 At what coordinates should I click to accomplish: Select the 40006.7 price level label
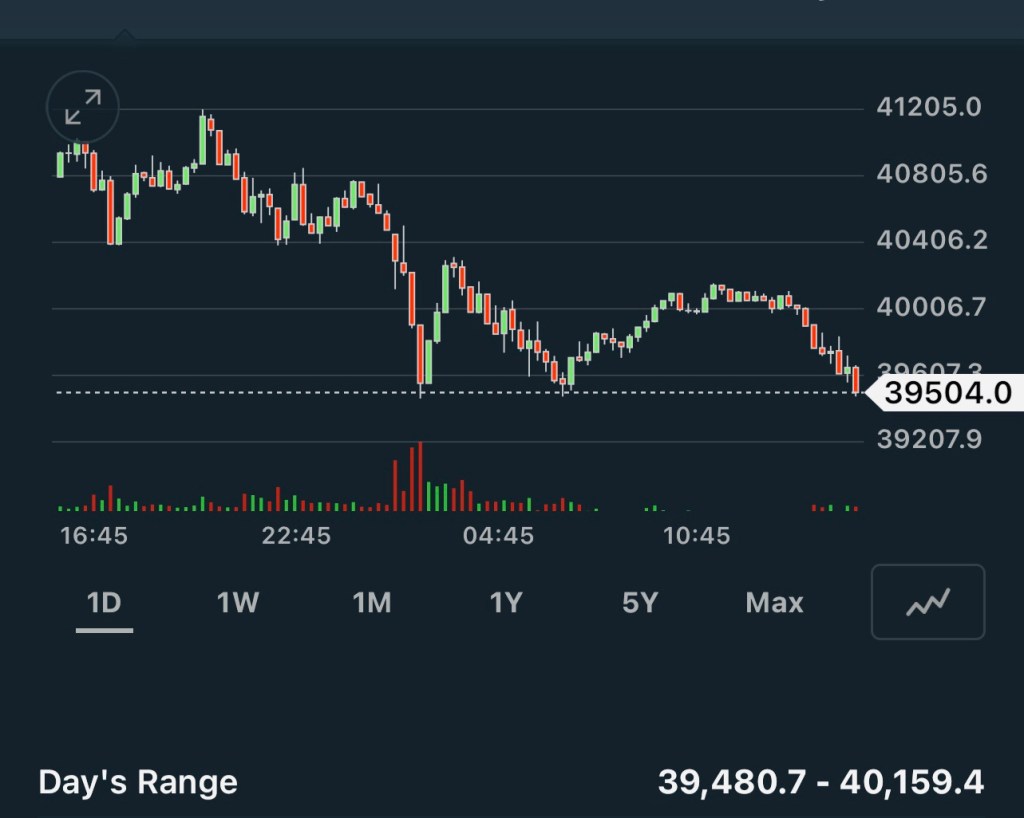931,307
